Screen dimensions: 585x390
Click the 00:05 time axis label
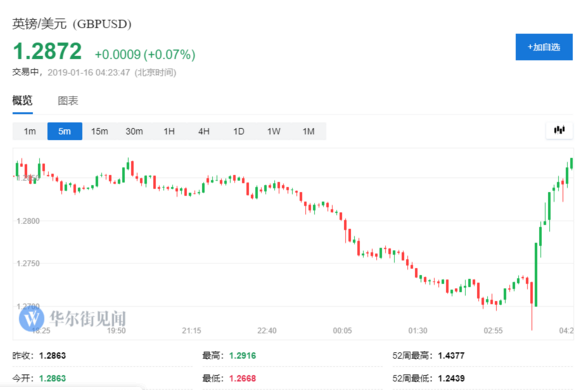tap(342, 331)
